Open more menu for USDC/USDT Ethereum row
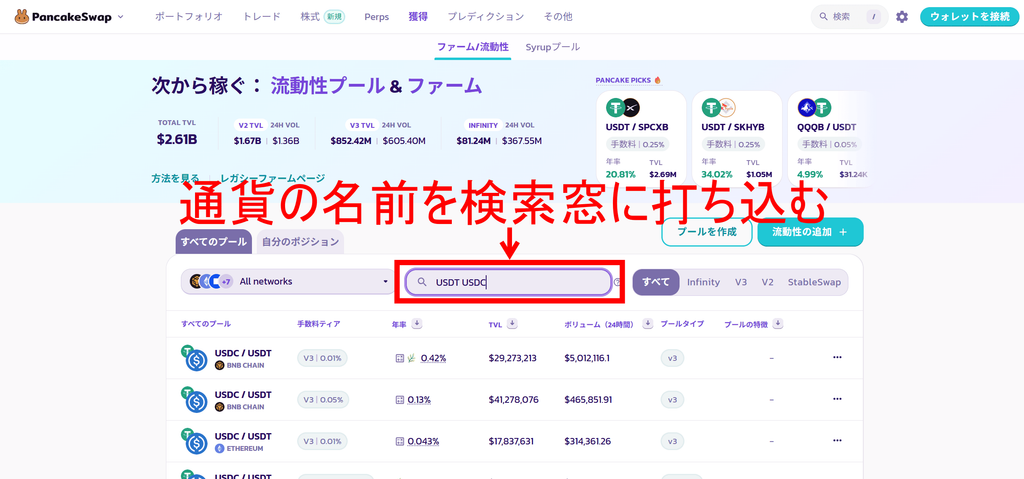The image size is (1024, 479). (x=837, y=441)
